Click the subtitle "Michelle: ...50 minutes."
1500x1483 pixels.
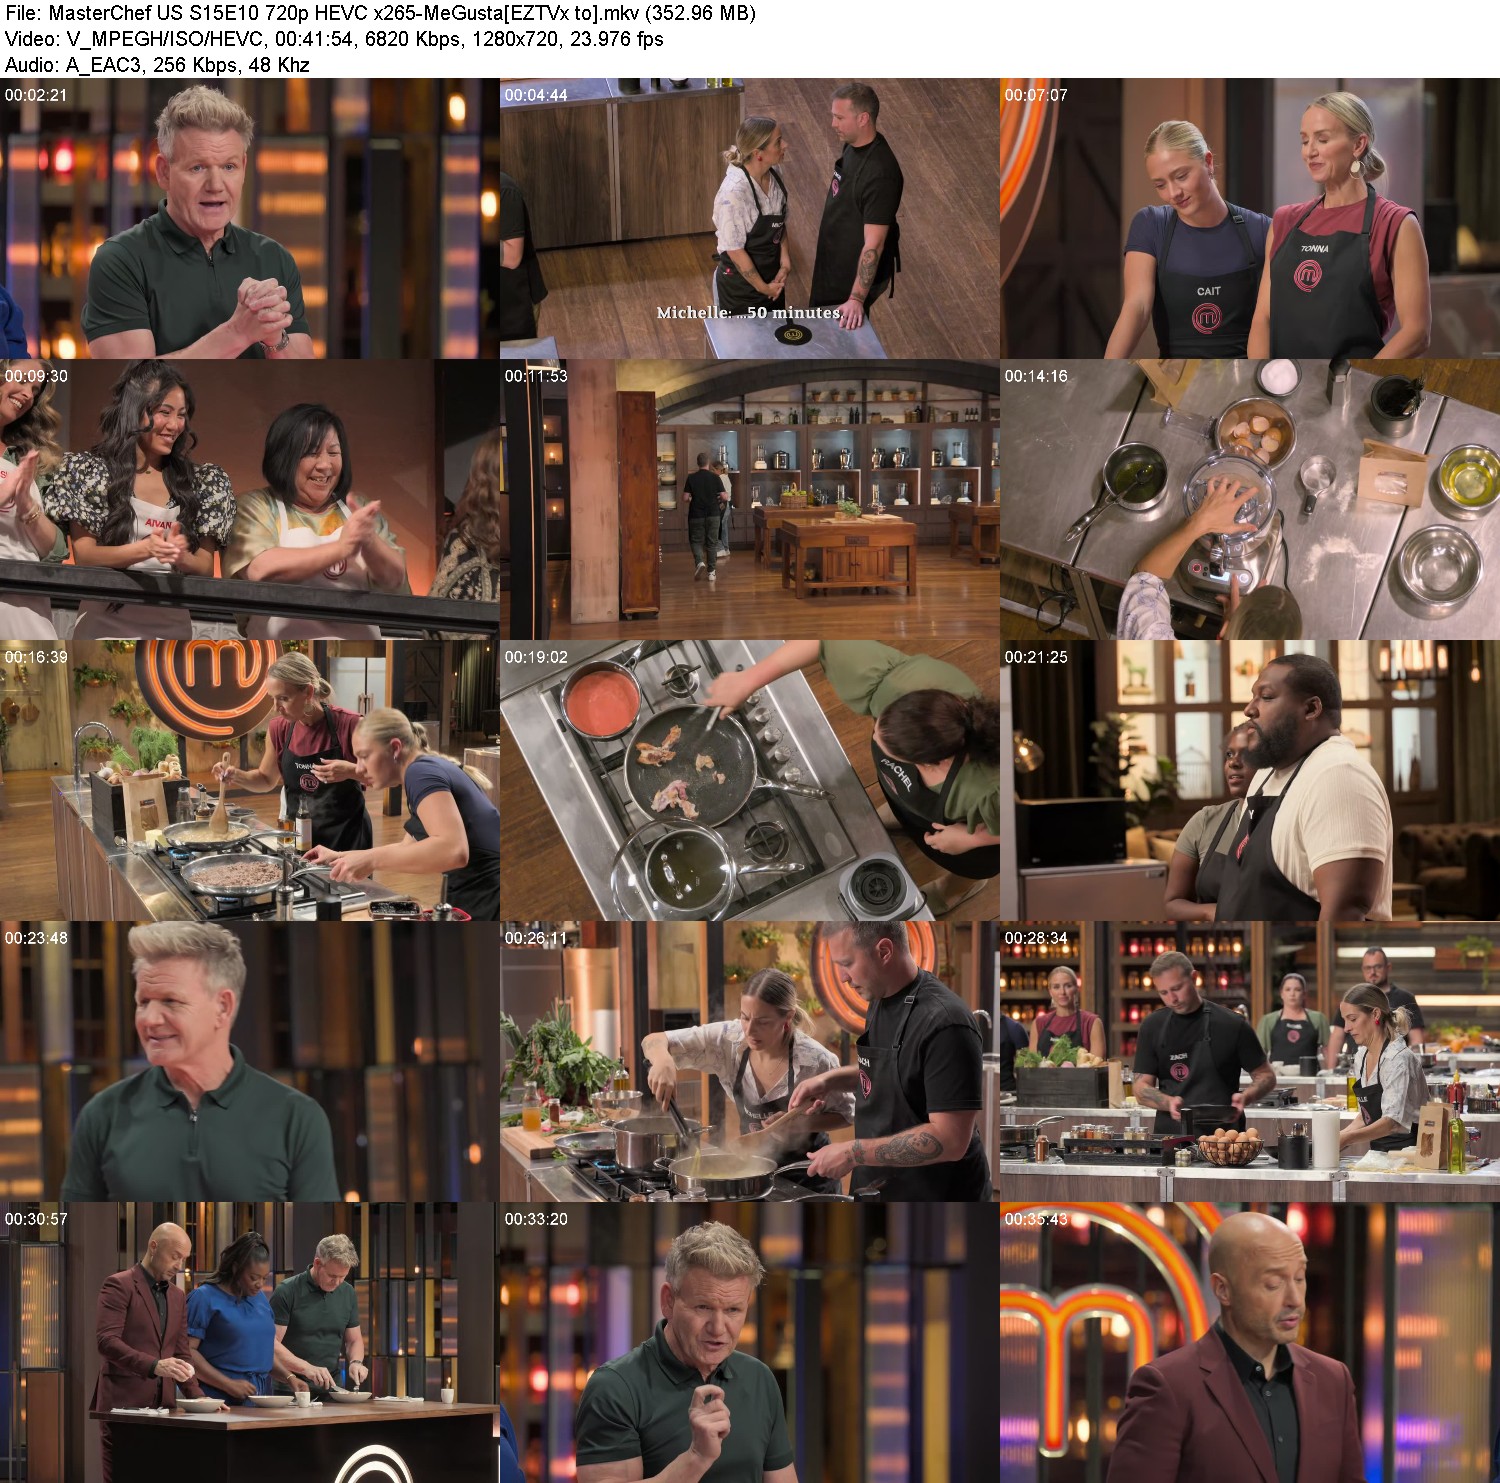tap(749, 313)
